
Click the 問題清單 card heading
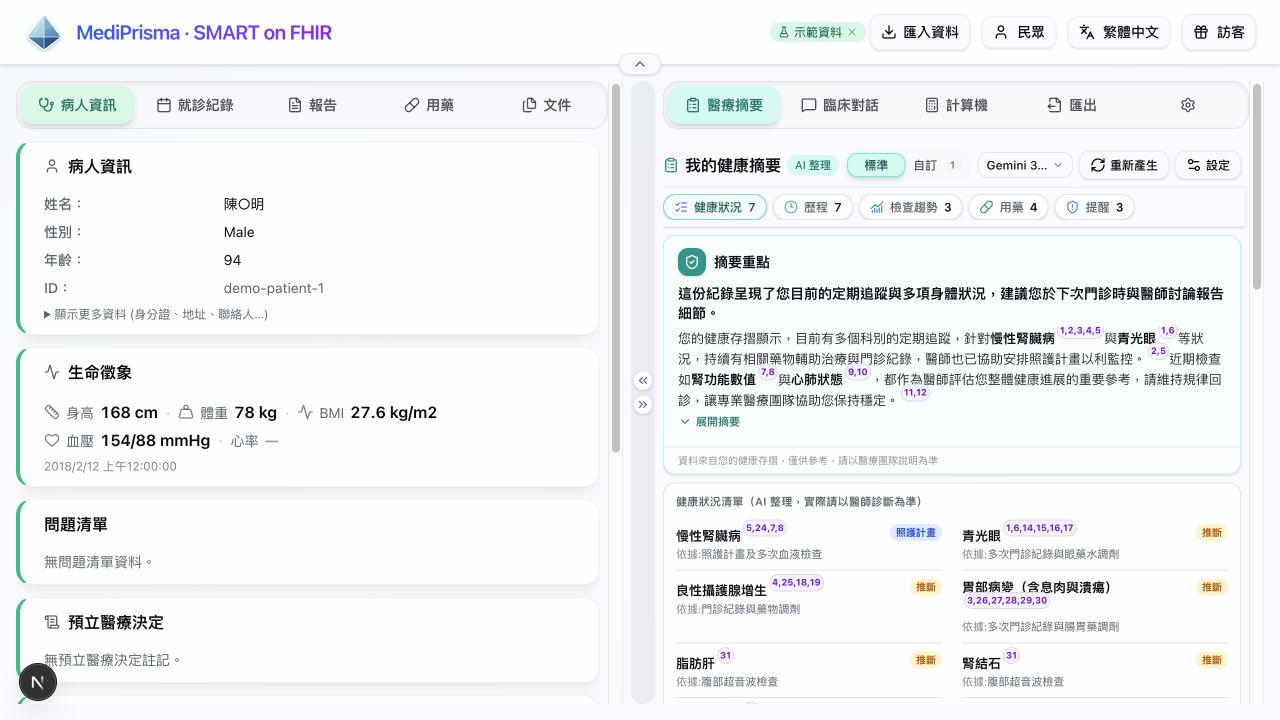(76, 524)
